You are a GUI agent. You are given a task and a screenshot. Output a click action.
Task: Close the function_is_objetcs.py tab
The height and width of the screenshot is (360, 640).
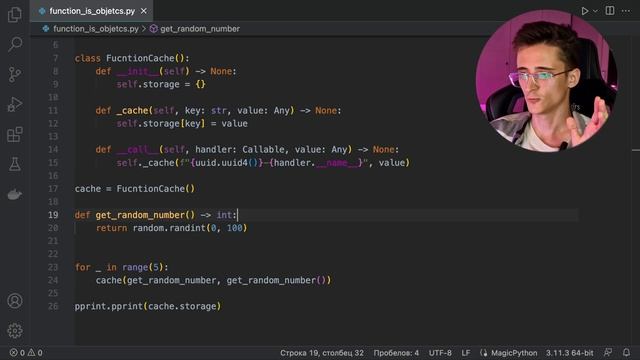click(x=144, y=11)
